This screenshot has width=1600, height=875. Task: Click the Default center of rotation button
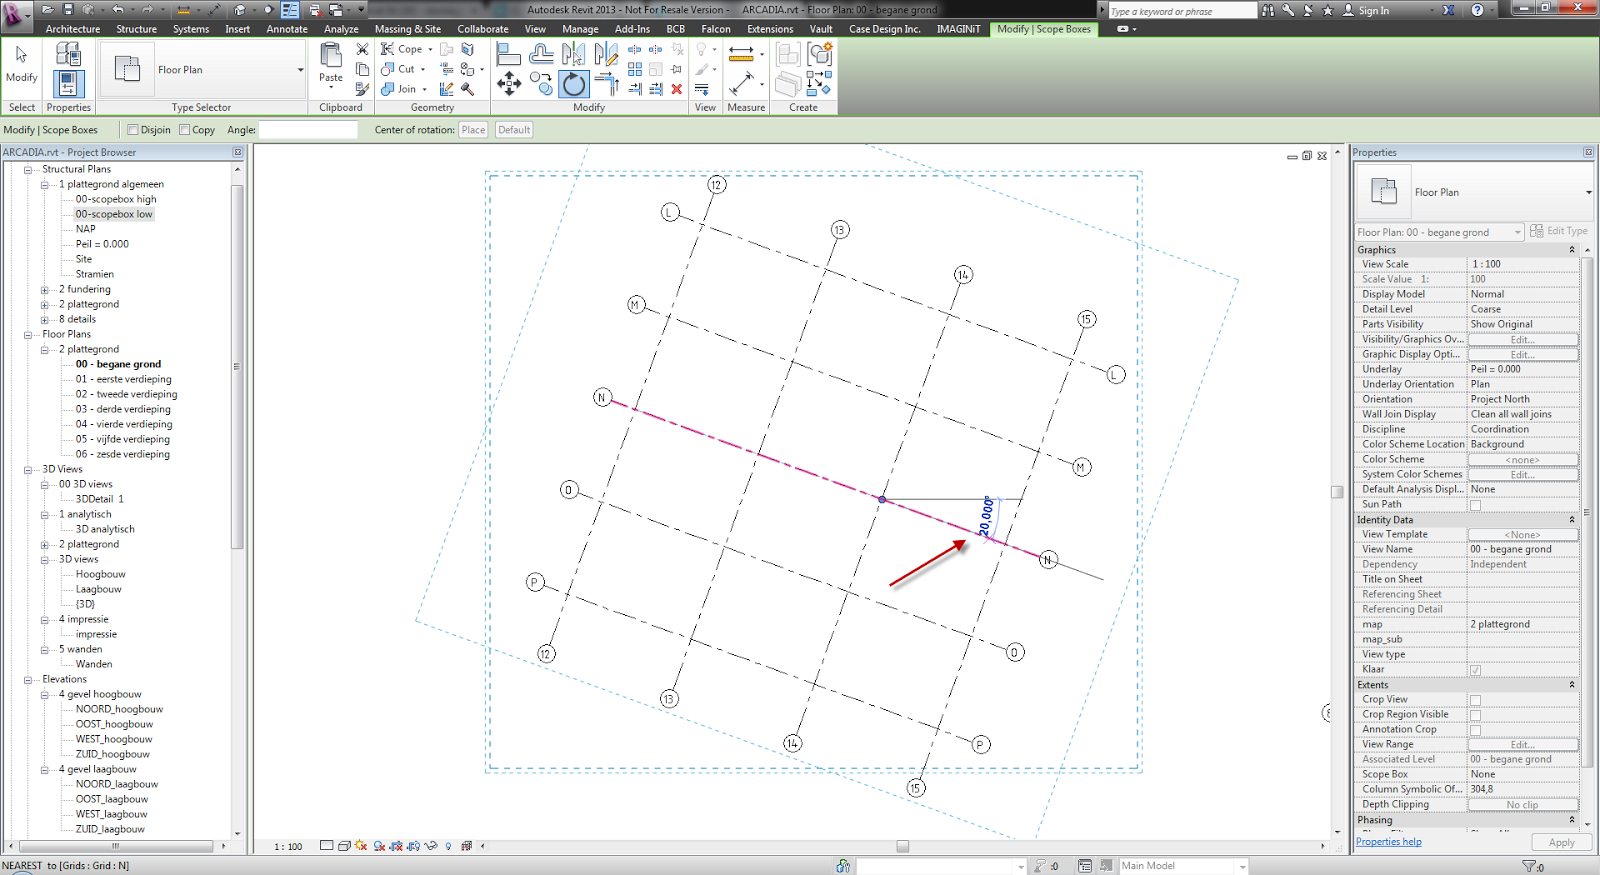point(514,130)
